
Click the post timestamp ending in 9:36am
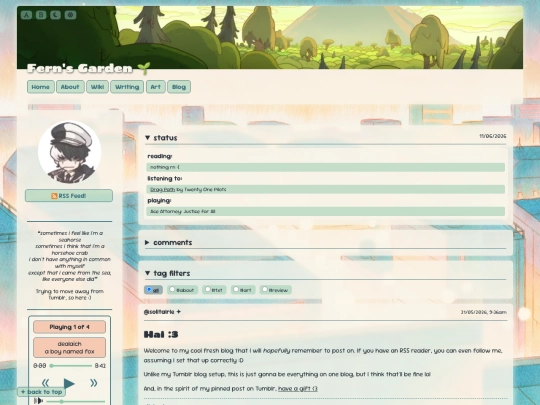[x=484, y=312]
